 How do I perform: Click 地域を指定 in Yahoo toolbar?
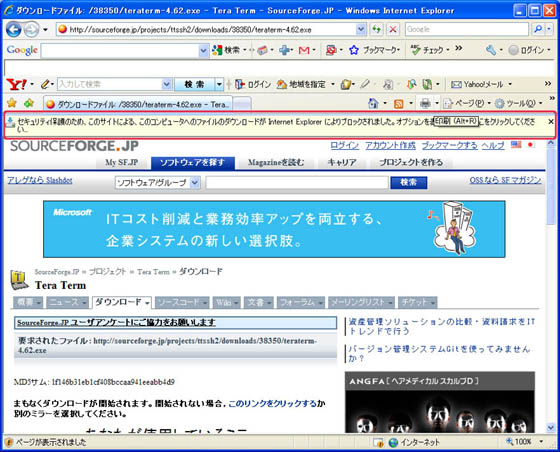tap(301, 85)
